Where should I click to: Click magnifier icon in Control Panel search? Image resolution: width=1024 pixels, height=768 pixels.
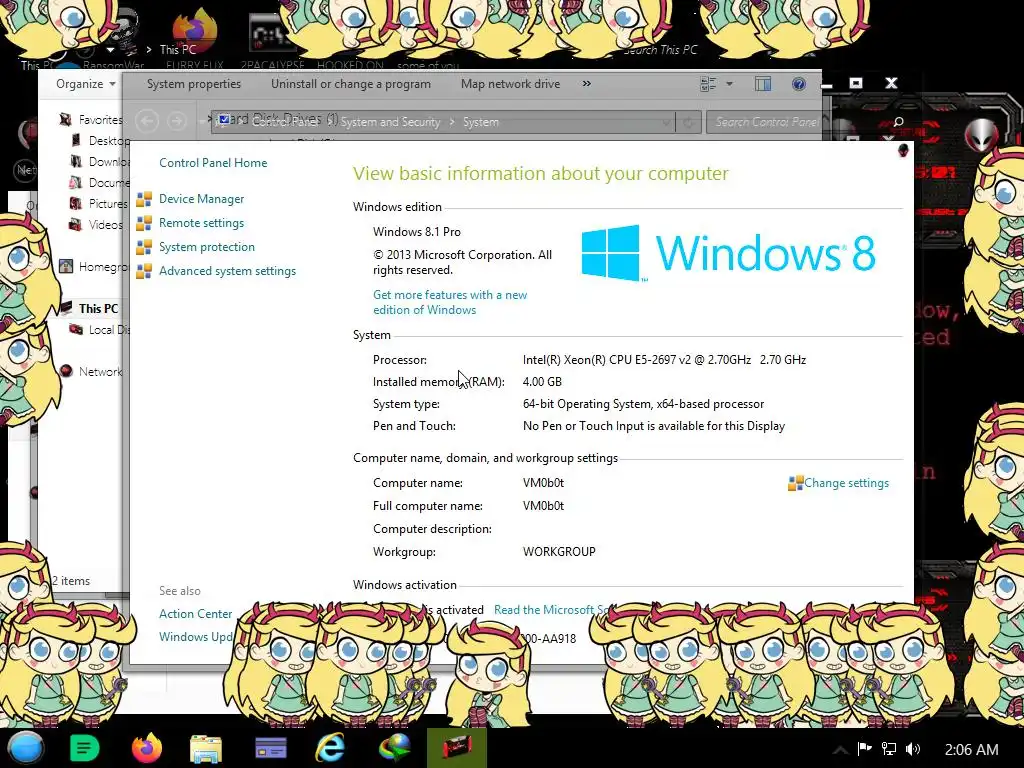click(899, 122)
